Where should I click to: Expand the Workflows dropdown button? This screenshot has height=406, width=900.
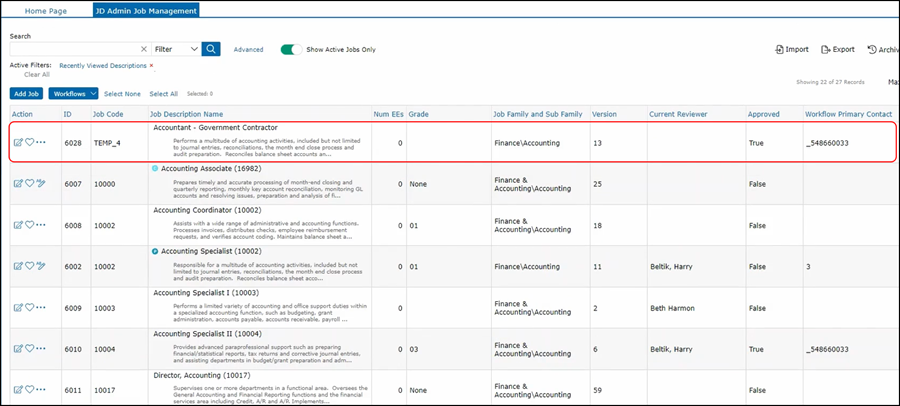click(x=73, y=93)
